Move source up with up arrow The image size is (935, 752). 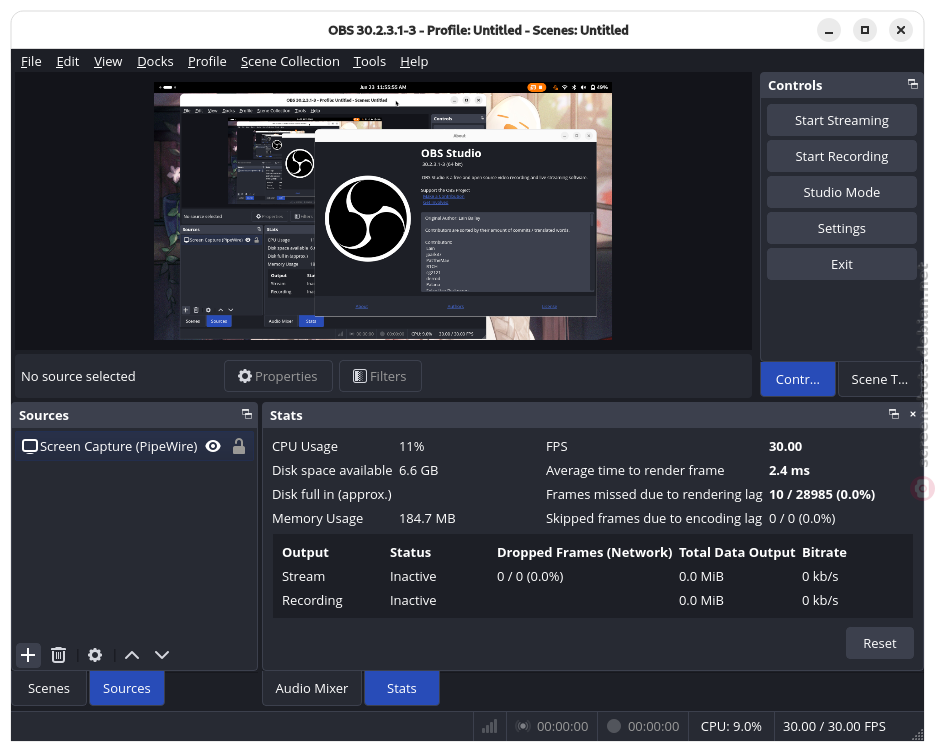pyautogui.click(x=132, y=655)
